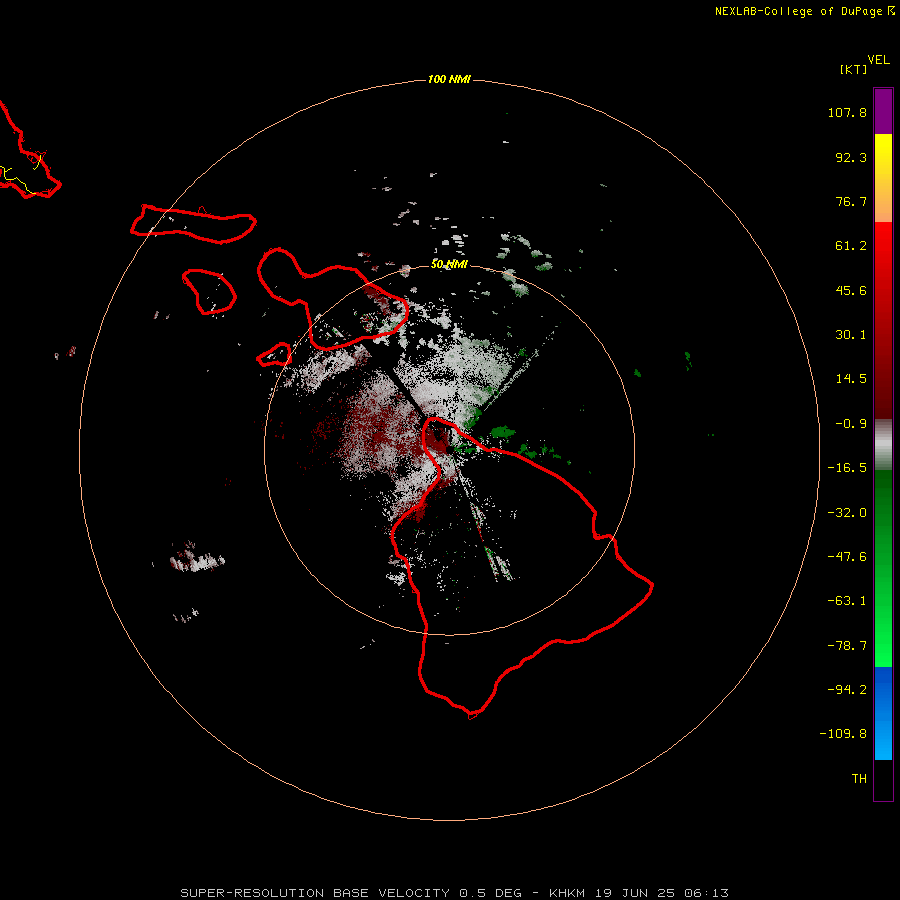Click the 92.3 scale value
The width and height of the screenshot is (900, 900).
(x=851, y=157)
